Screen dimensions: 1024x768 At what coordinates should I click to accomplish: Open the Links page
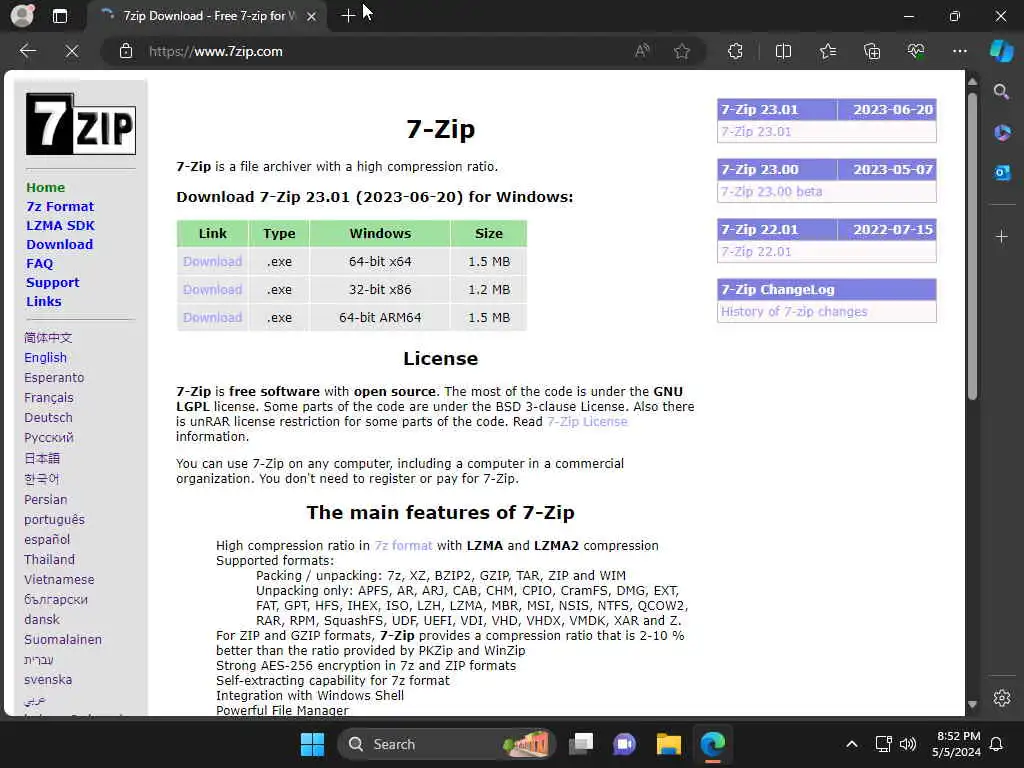(x=44, y=301)
